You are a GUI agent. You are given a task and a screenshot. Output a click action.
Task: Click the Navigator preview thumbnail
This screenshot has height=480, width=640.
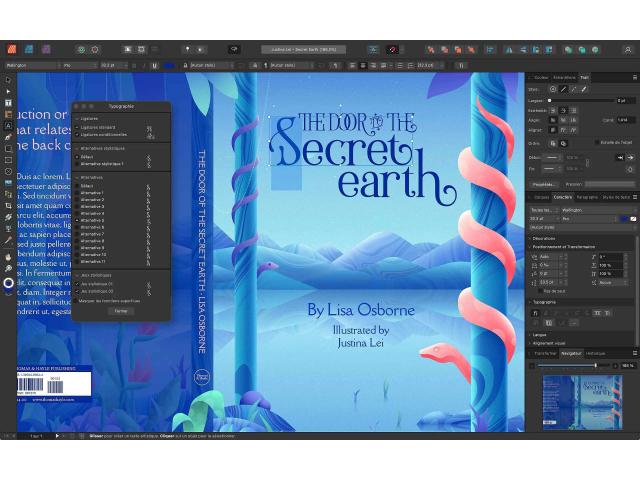tap(581, 398)
